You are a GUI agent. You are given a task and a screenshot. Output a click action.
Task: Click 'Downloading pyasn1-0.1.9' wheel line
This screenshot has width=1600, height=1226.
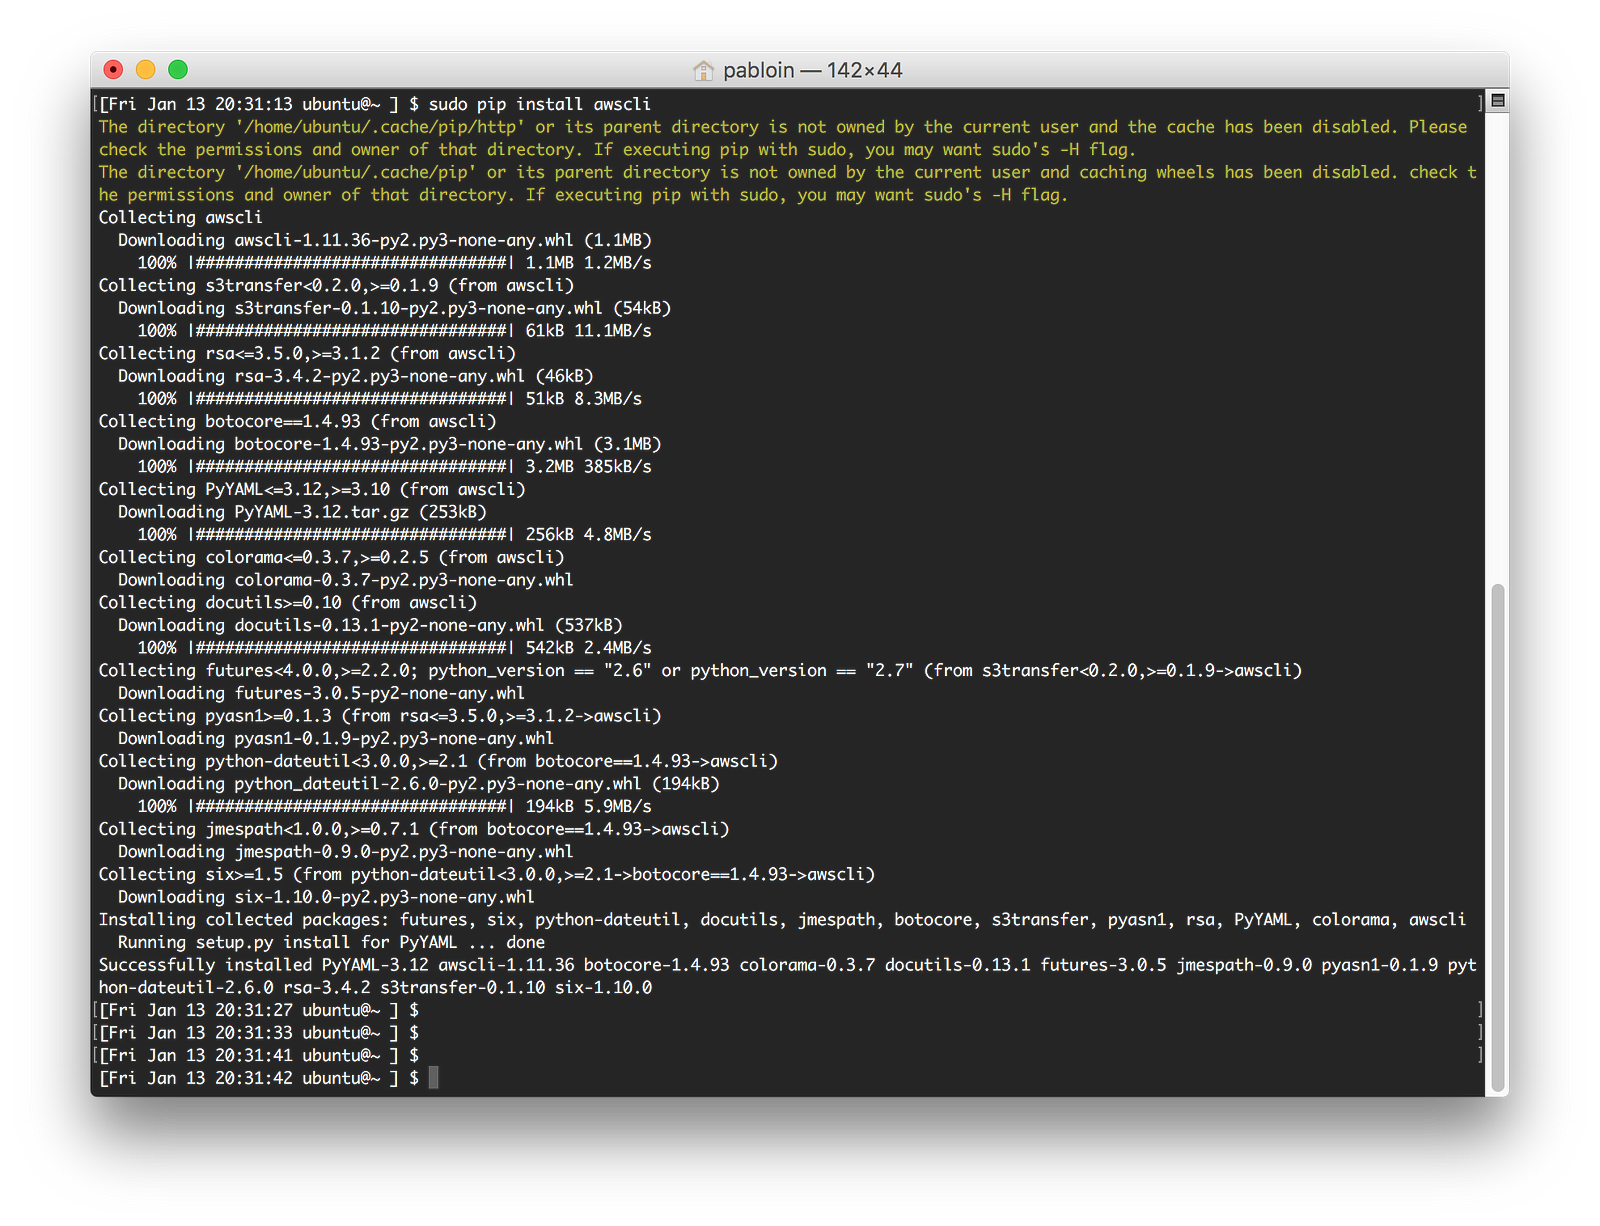click(336, 739)
